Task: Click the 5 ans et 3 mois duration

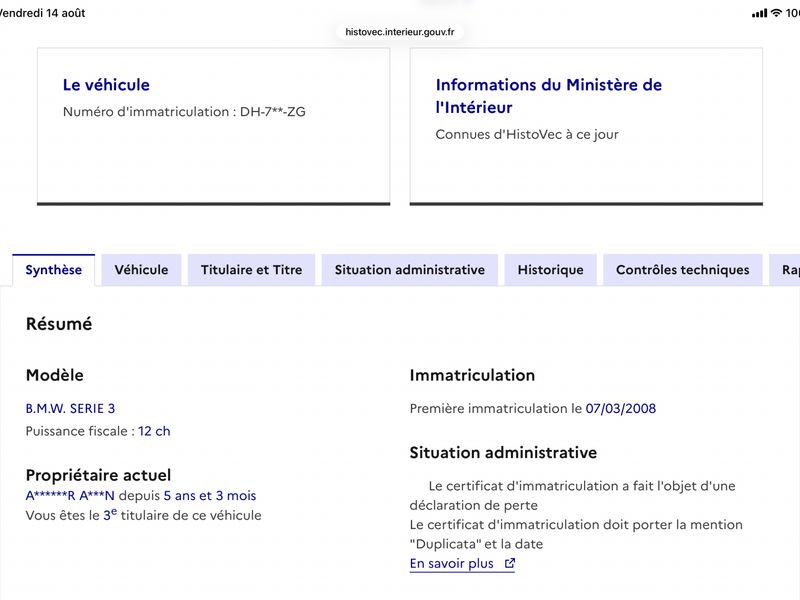Action: [x=210, y=495]
